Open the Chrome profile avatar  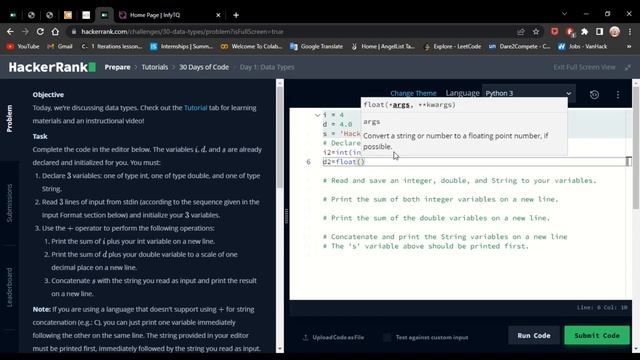coord(614,31)
